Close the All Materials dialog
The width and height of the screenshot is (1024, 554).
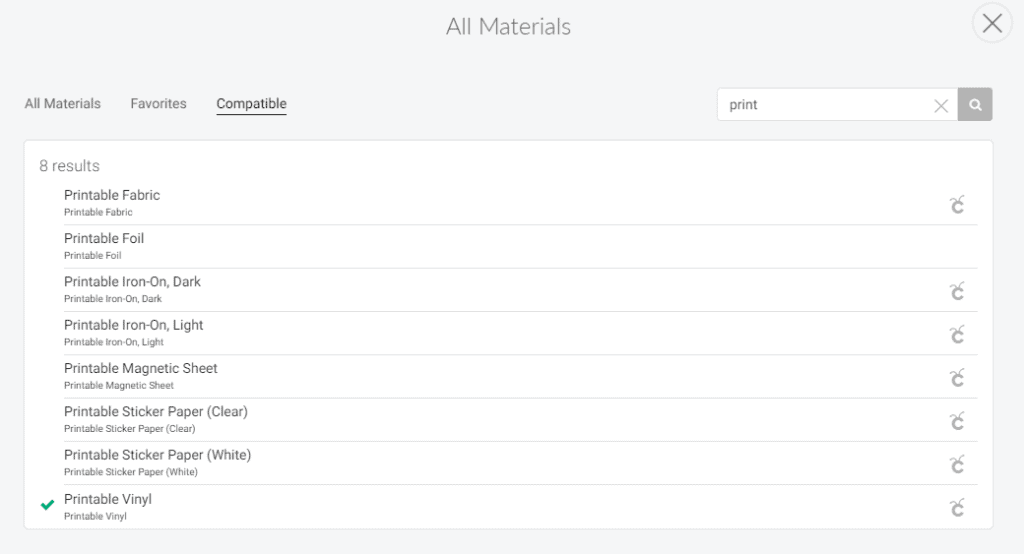(x=992, y=24)
